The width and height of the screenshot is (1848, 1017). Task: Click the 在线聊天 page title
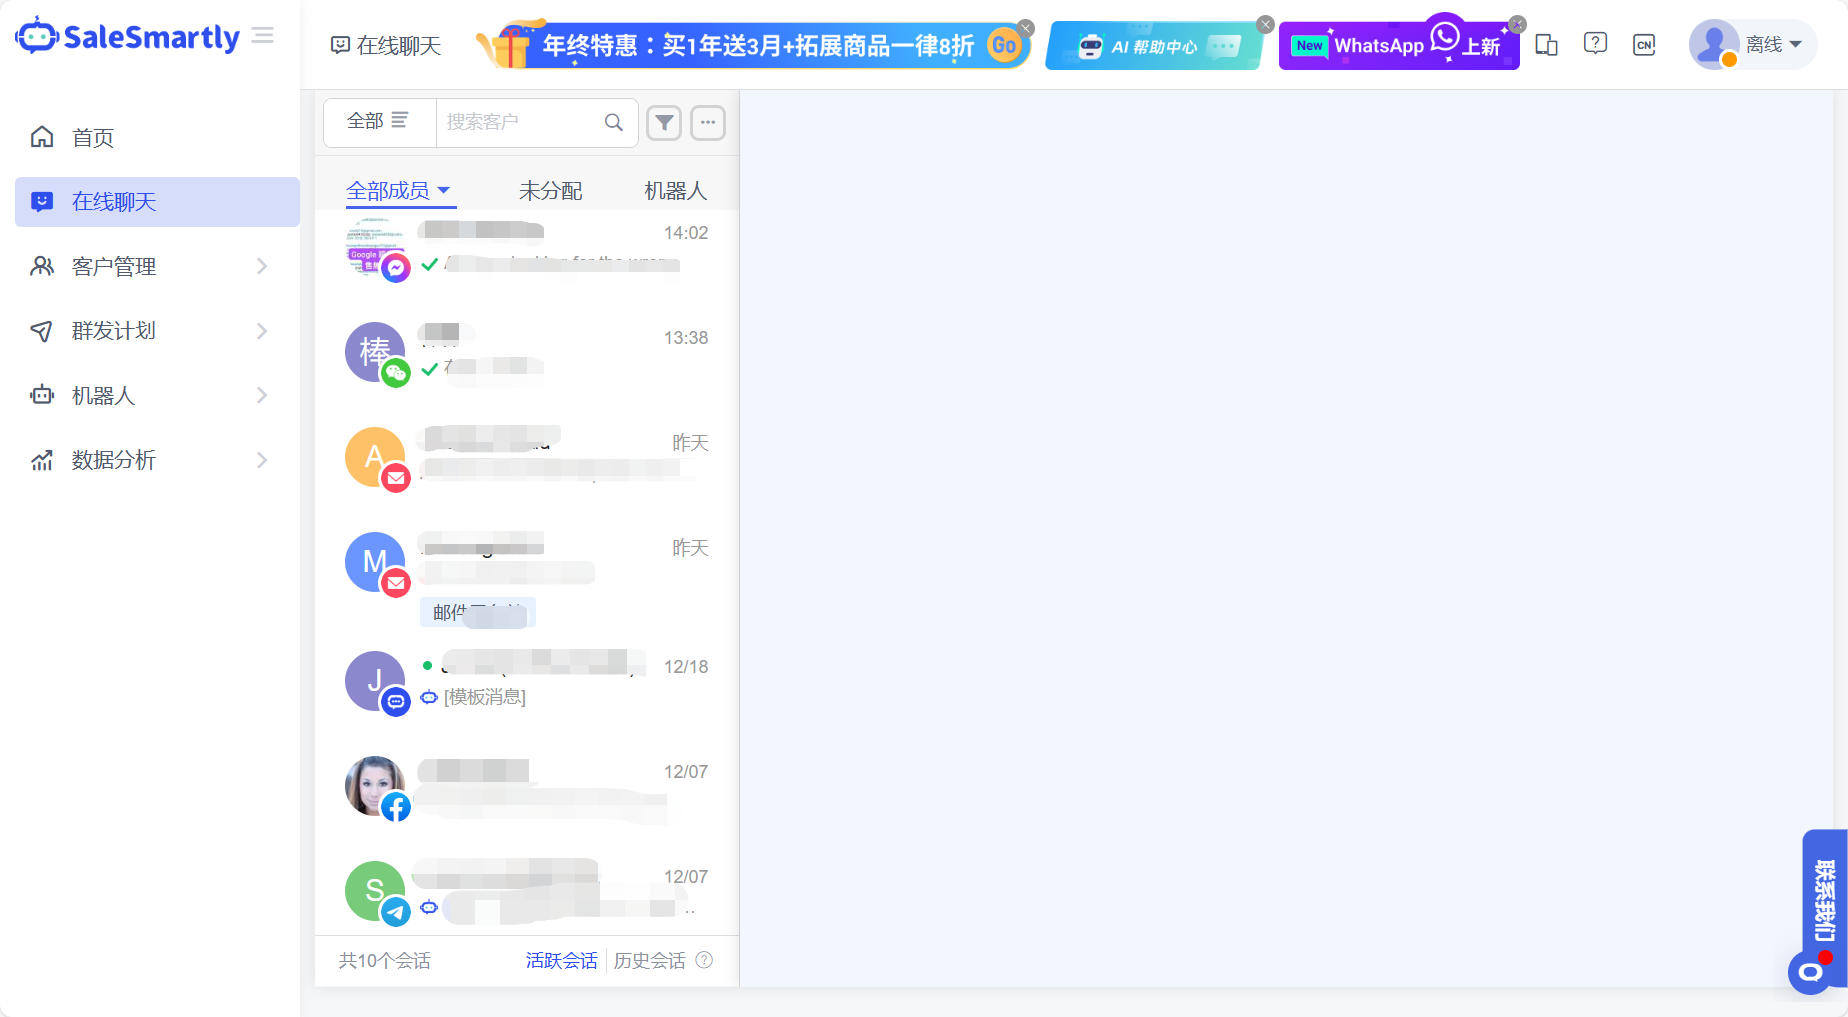click(x=399, y=46)
